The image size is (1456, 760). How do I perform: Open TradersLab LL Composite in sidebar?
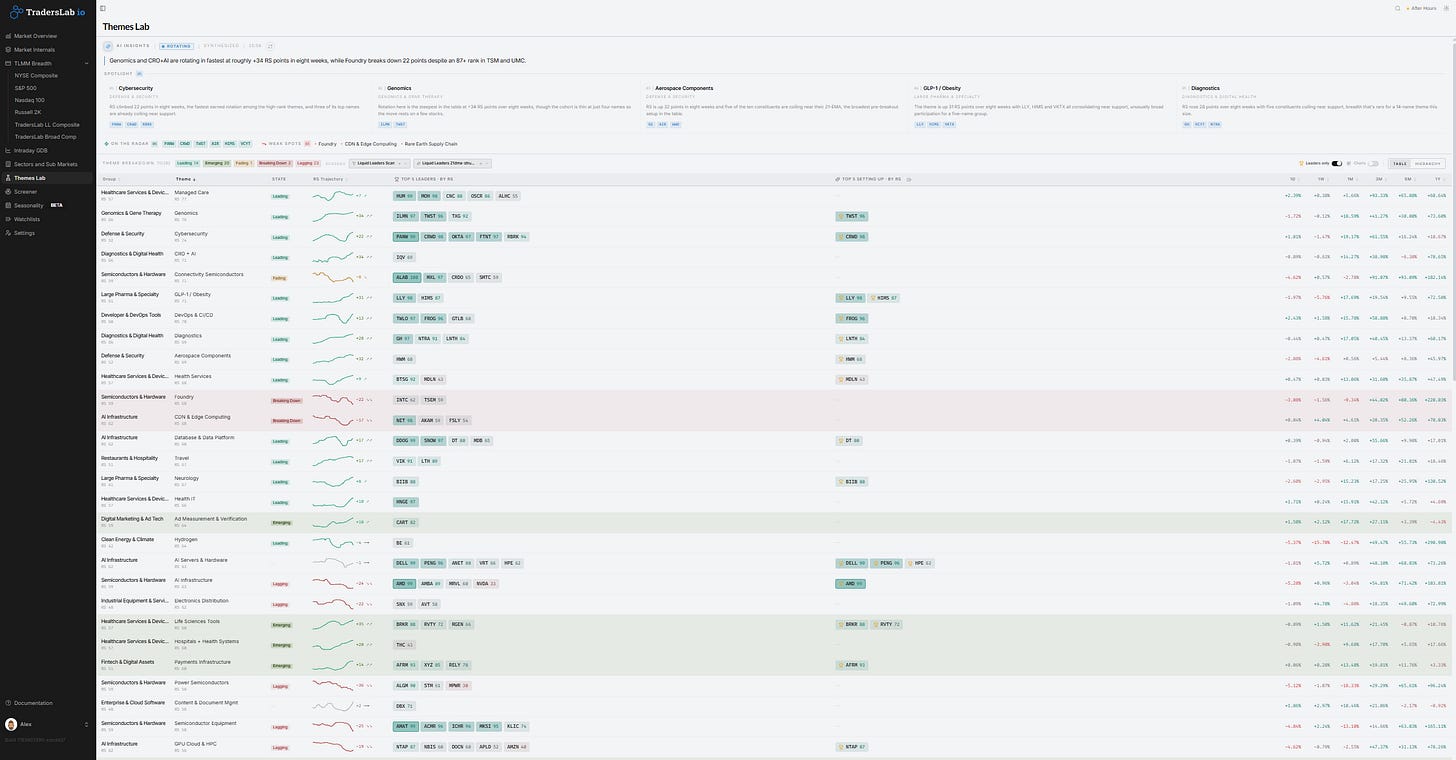point(47,125)
